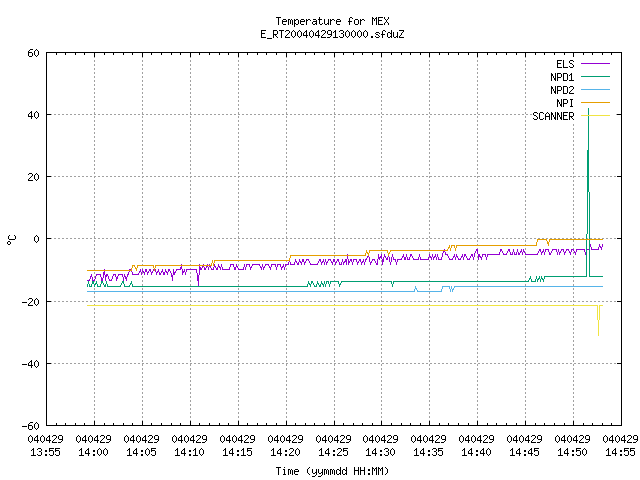
Task: Click the SCANNER legend label
Action: 553,116
